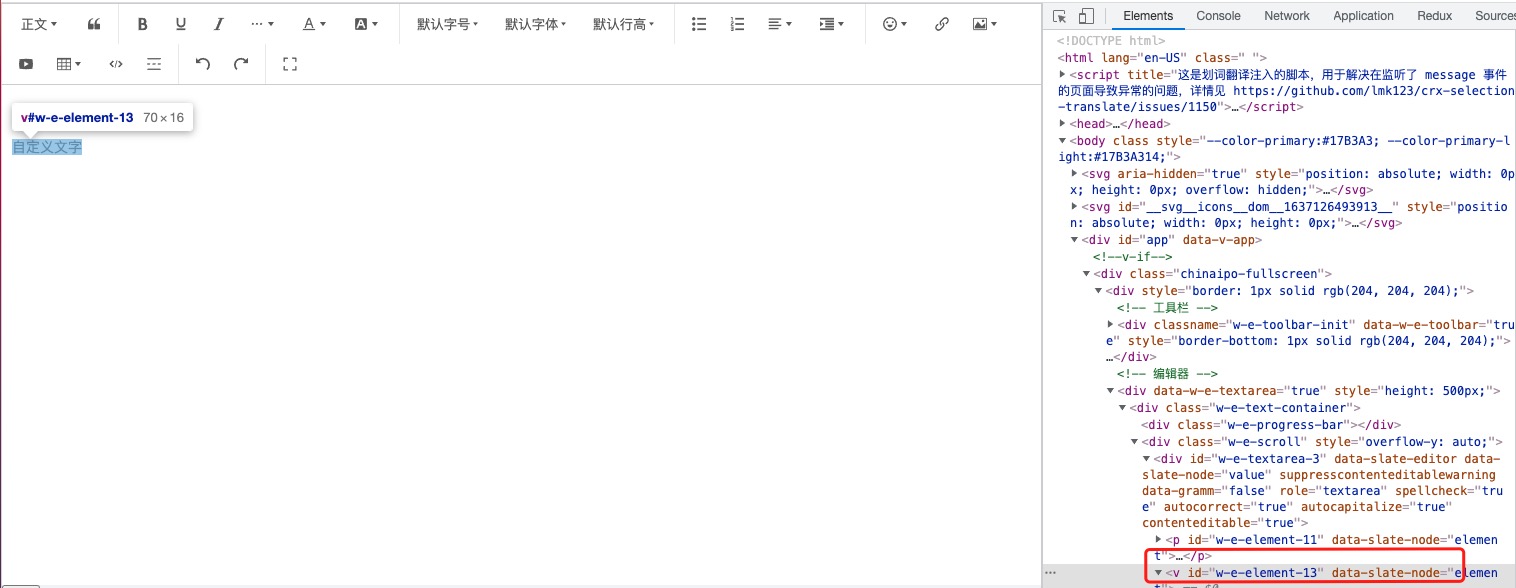Insert a numbered list
Viewport: 1516px width, 588px height.
point(738,24)
